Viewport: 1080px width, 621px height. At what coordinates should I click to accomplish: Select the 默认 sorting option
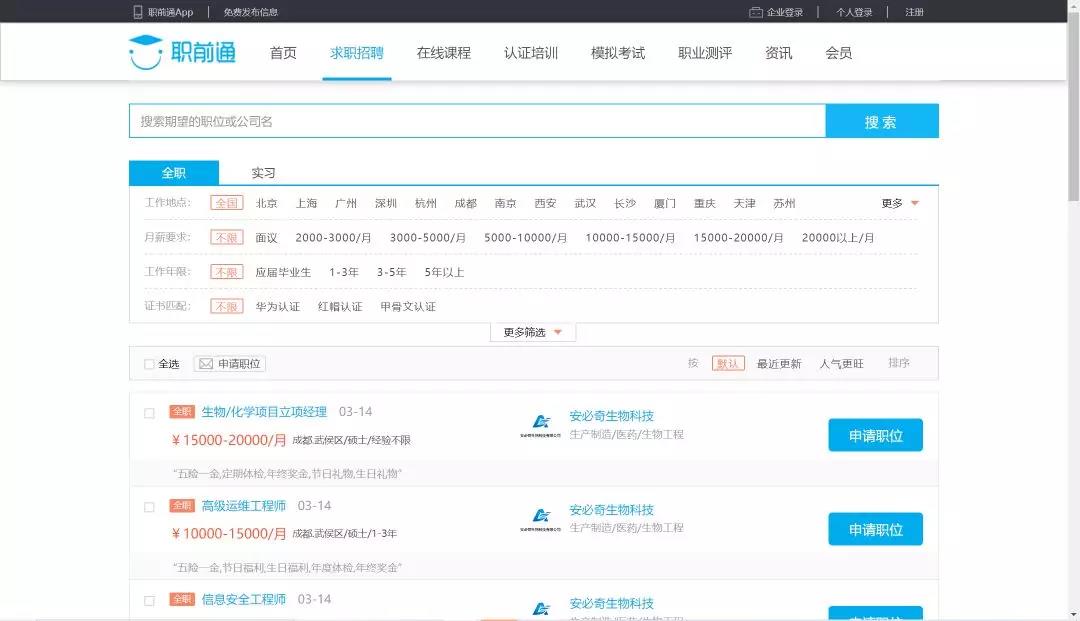(729, 363)
